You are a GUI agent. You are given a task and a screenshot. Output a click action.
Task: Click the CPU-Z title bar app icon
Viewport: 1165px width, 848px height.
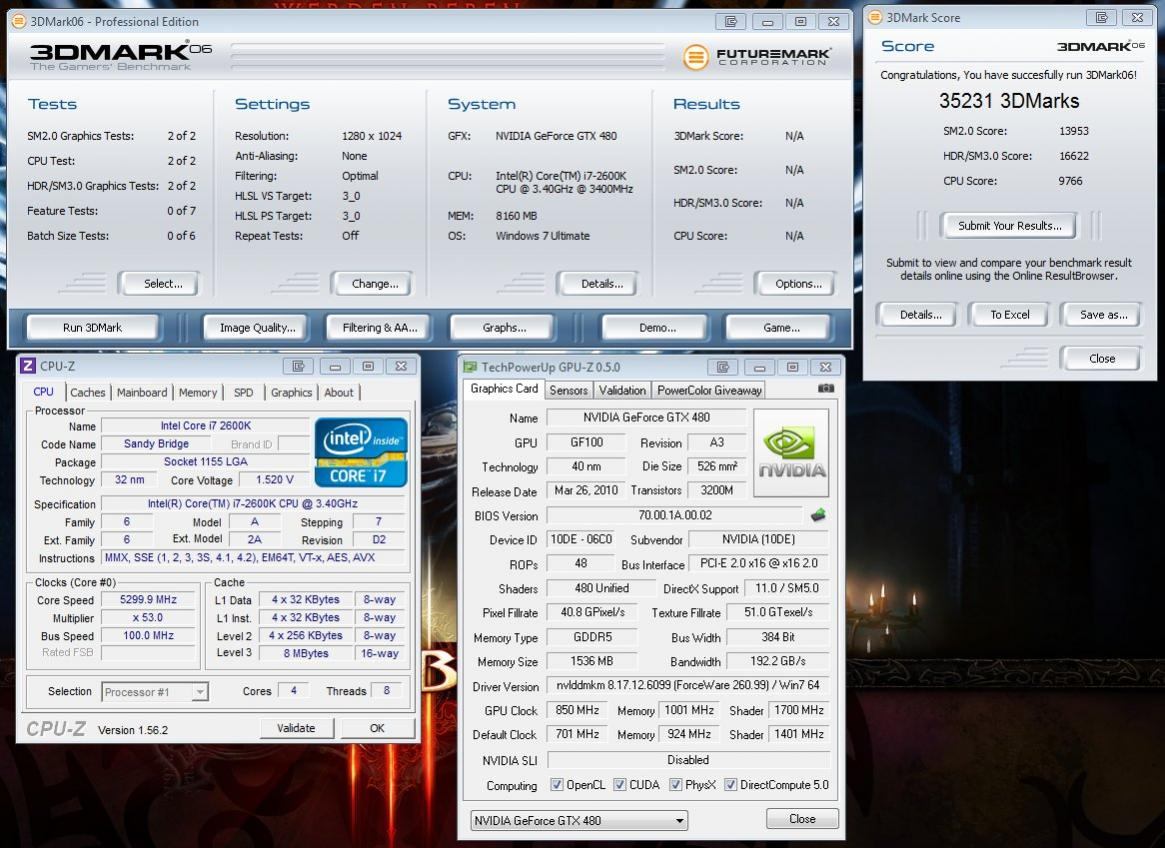(x=27, y=366)
